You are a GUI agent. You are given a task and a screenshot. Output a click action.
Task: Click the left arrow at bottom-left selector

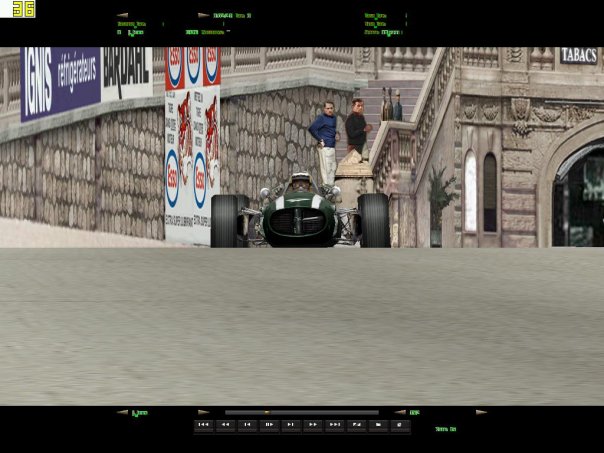(x=122, y=412)
